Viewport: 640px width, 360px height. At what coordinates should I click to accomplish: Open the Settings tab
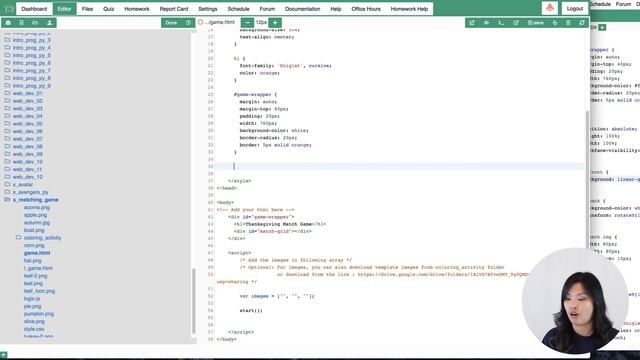(x=208, y=9)
